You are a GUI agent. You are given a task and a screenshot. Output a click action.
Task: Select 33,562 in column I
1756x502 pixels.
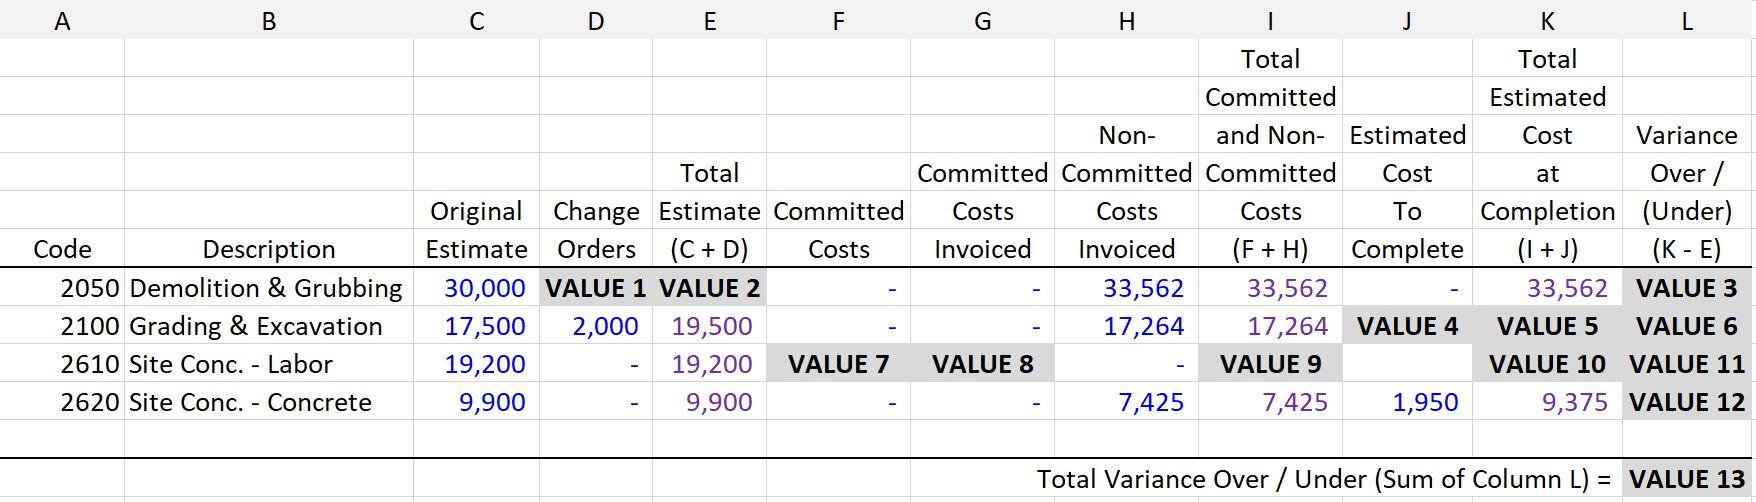[1270, 288]
